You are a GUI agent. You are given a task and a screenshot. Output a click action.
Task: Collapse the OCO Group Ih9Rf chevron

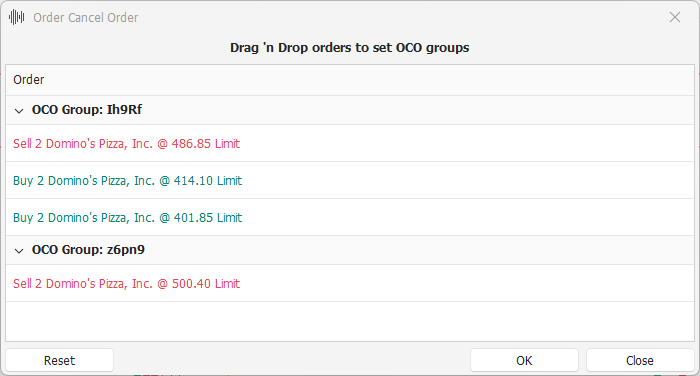[19, 110]
